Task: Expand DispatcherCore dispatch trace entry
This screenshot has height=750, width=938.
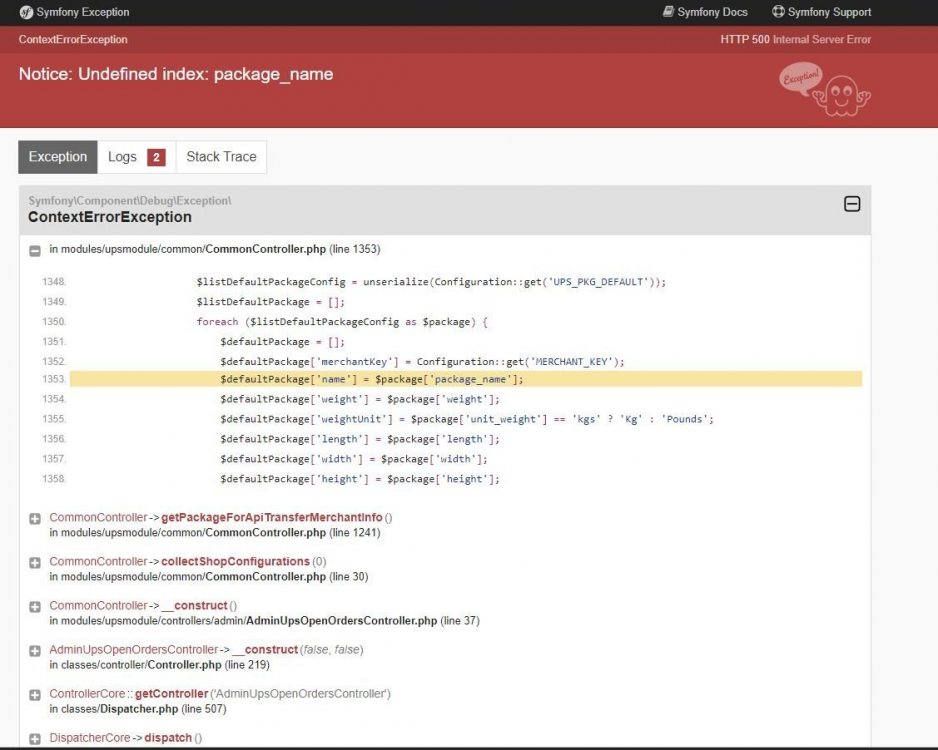Action: pyautogui.click(x=35, y=739)
